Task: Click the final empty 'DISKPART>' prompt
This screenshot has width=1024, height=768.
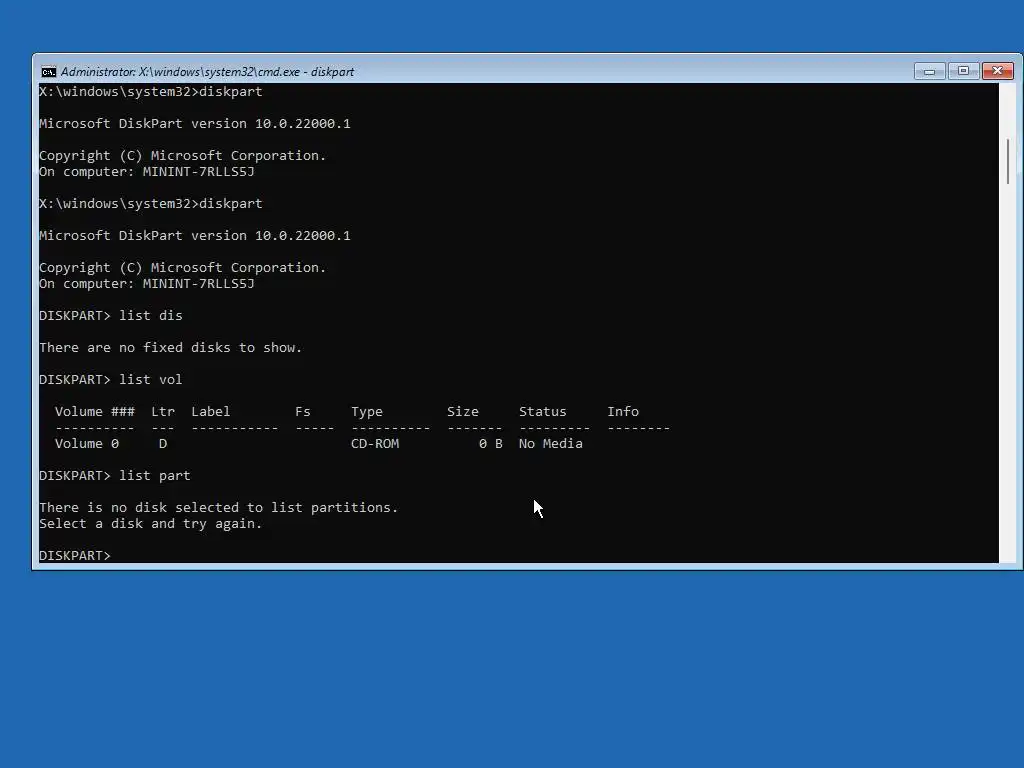Action: click(75, 555)
